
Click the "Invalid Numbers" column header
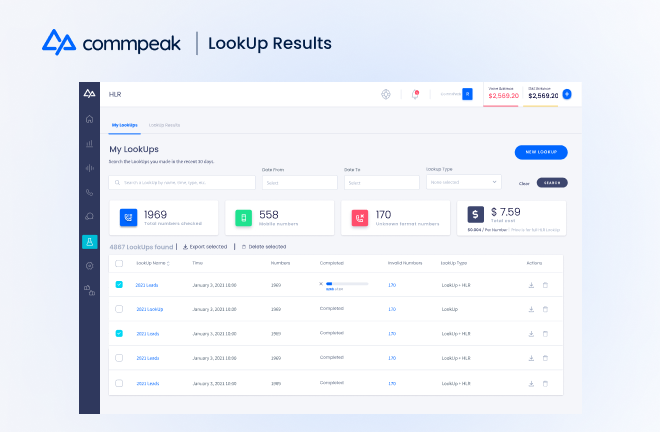405,263
